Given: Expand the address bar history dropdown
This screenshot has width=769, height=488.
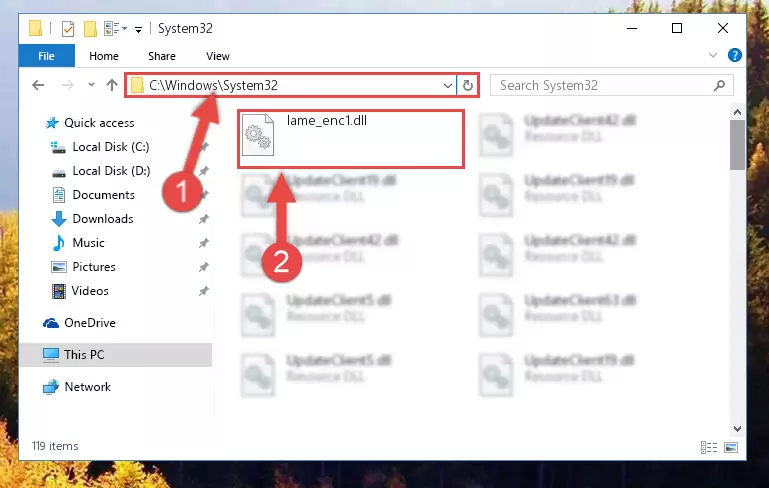Looking at the screenshot, I should pyautogui.click(x=447, y=85).
